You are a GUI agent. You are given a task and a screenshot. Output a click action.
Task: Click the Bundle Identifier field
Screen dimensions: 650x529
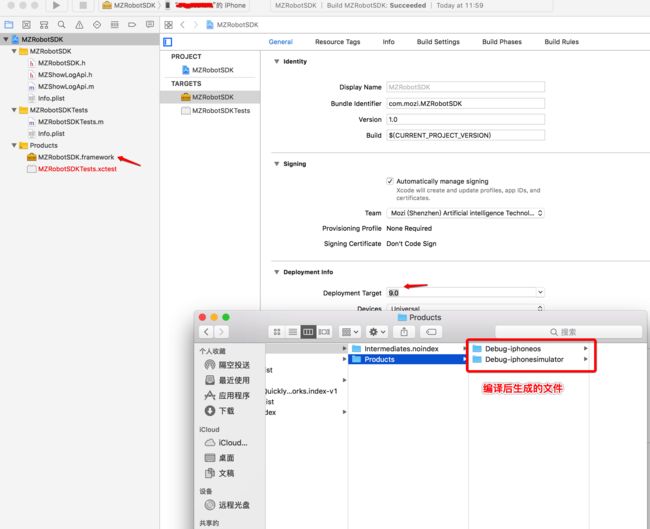(x=465, y=104)
